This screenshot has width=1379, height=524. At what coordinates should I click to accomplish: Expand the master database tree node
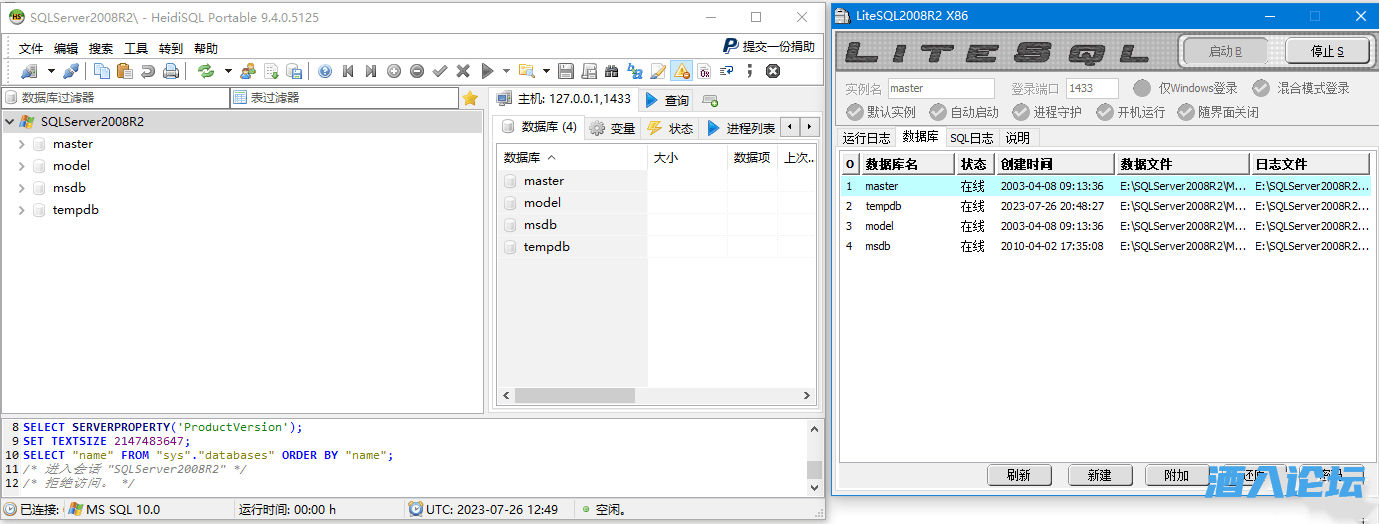tap(22, 144)
